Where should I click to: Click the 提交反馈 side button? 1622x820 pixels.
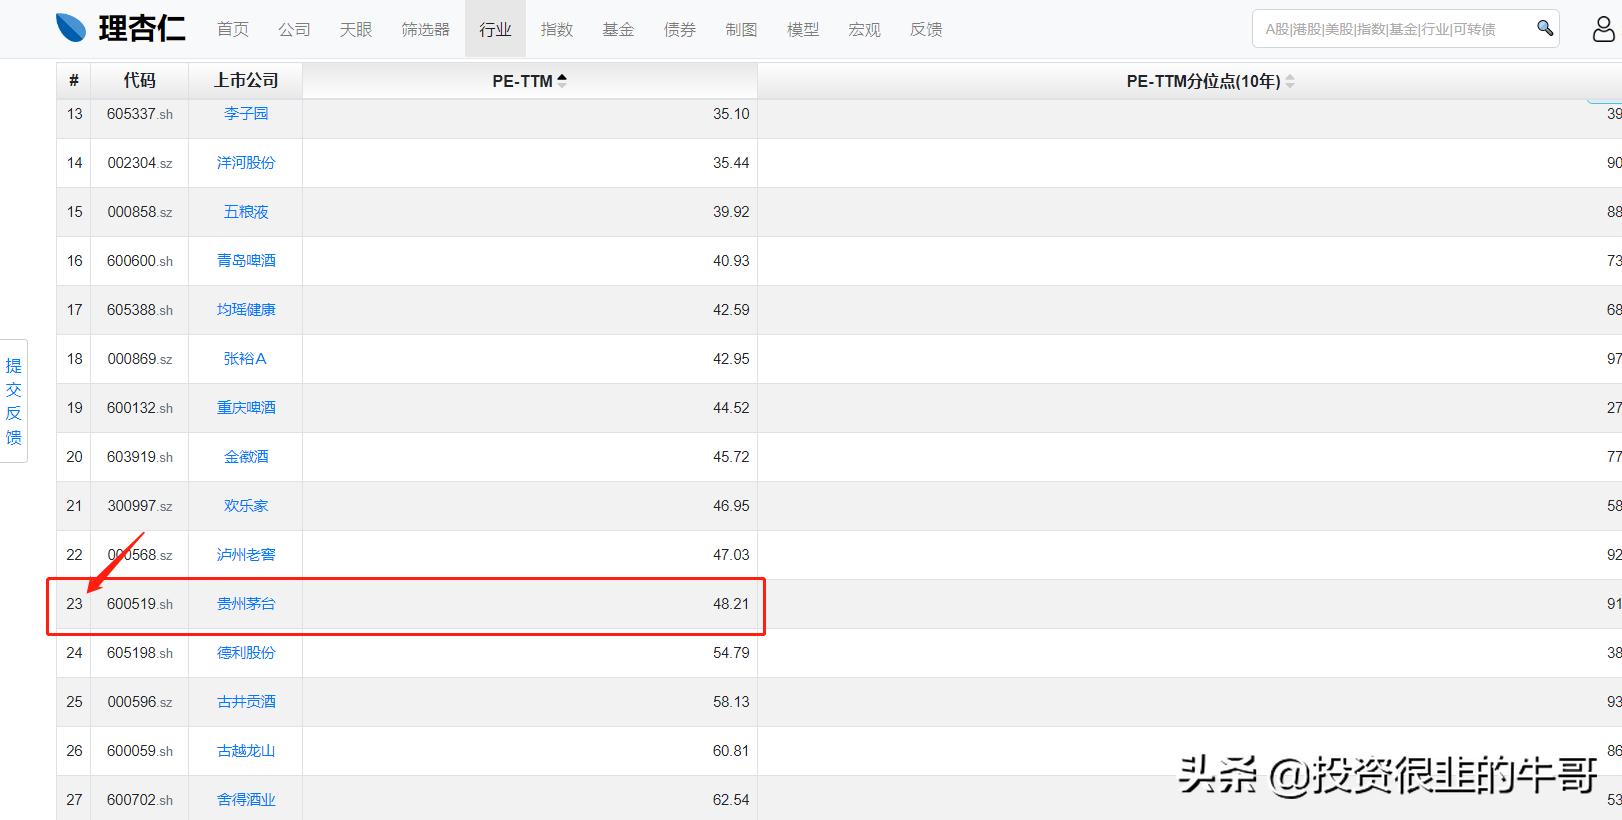tap(14, 401)
